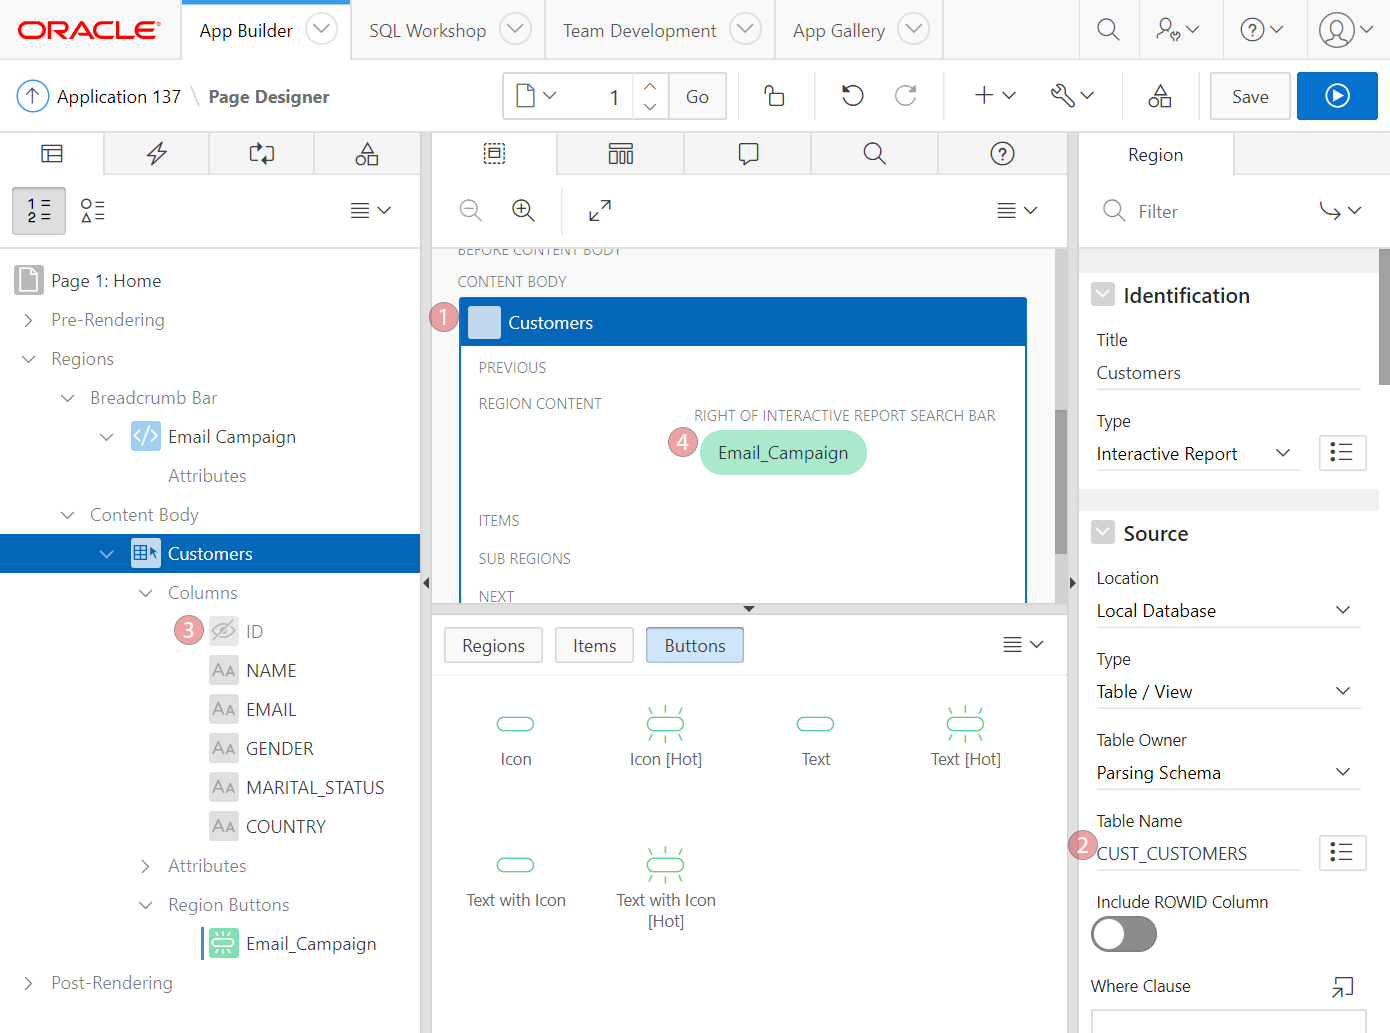
Task: Collapse the Regions tree node
Action: coord(29,359)
